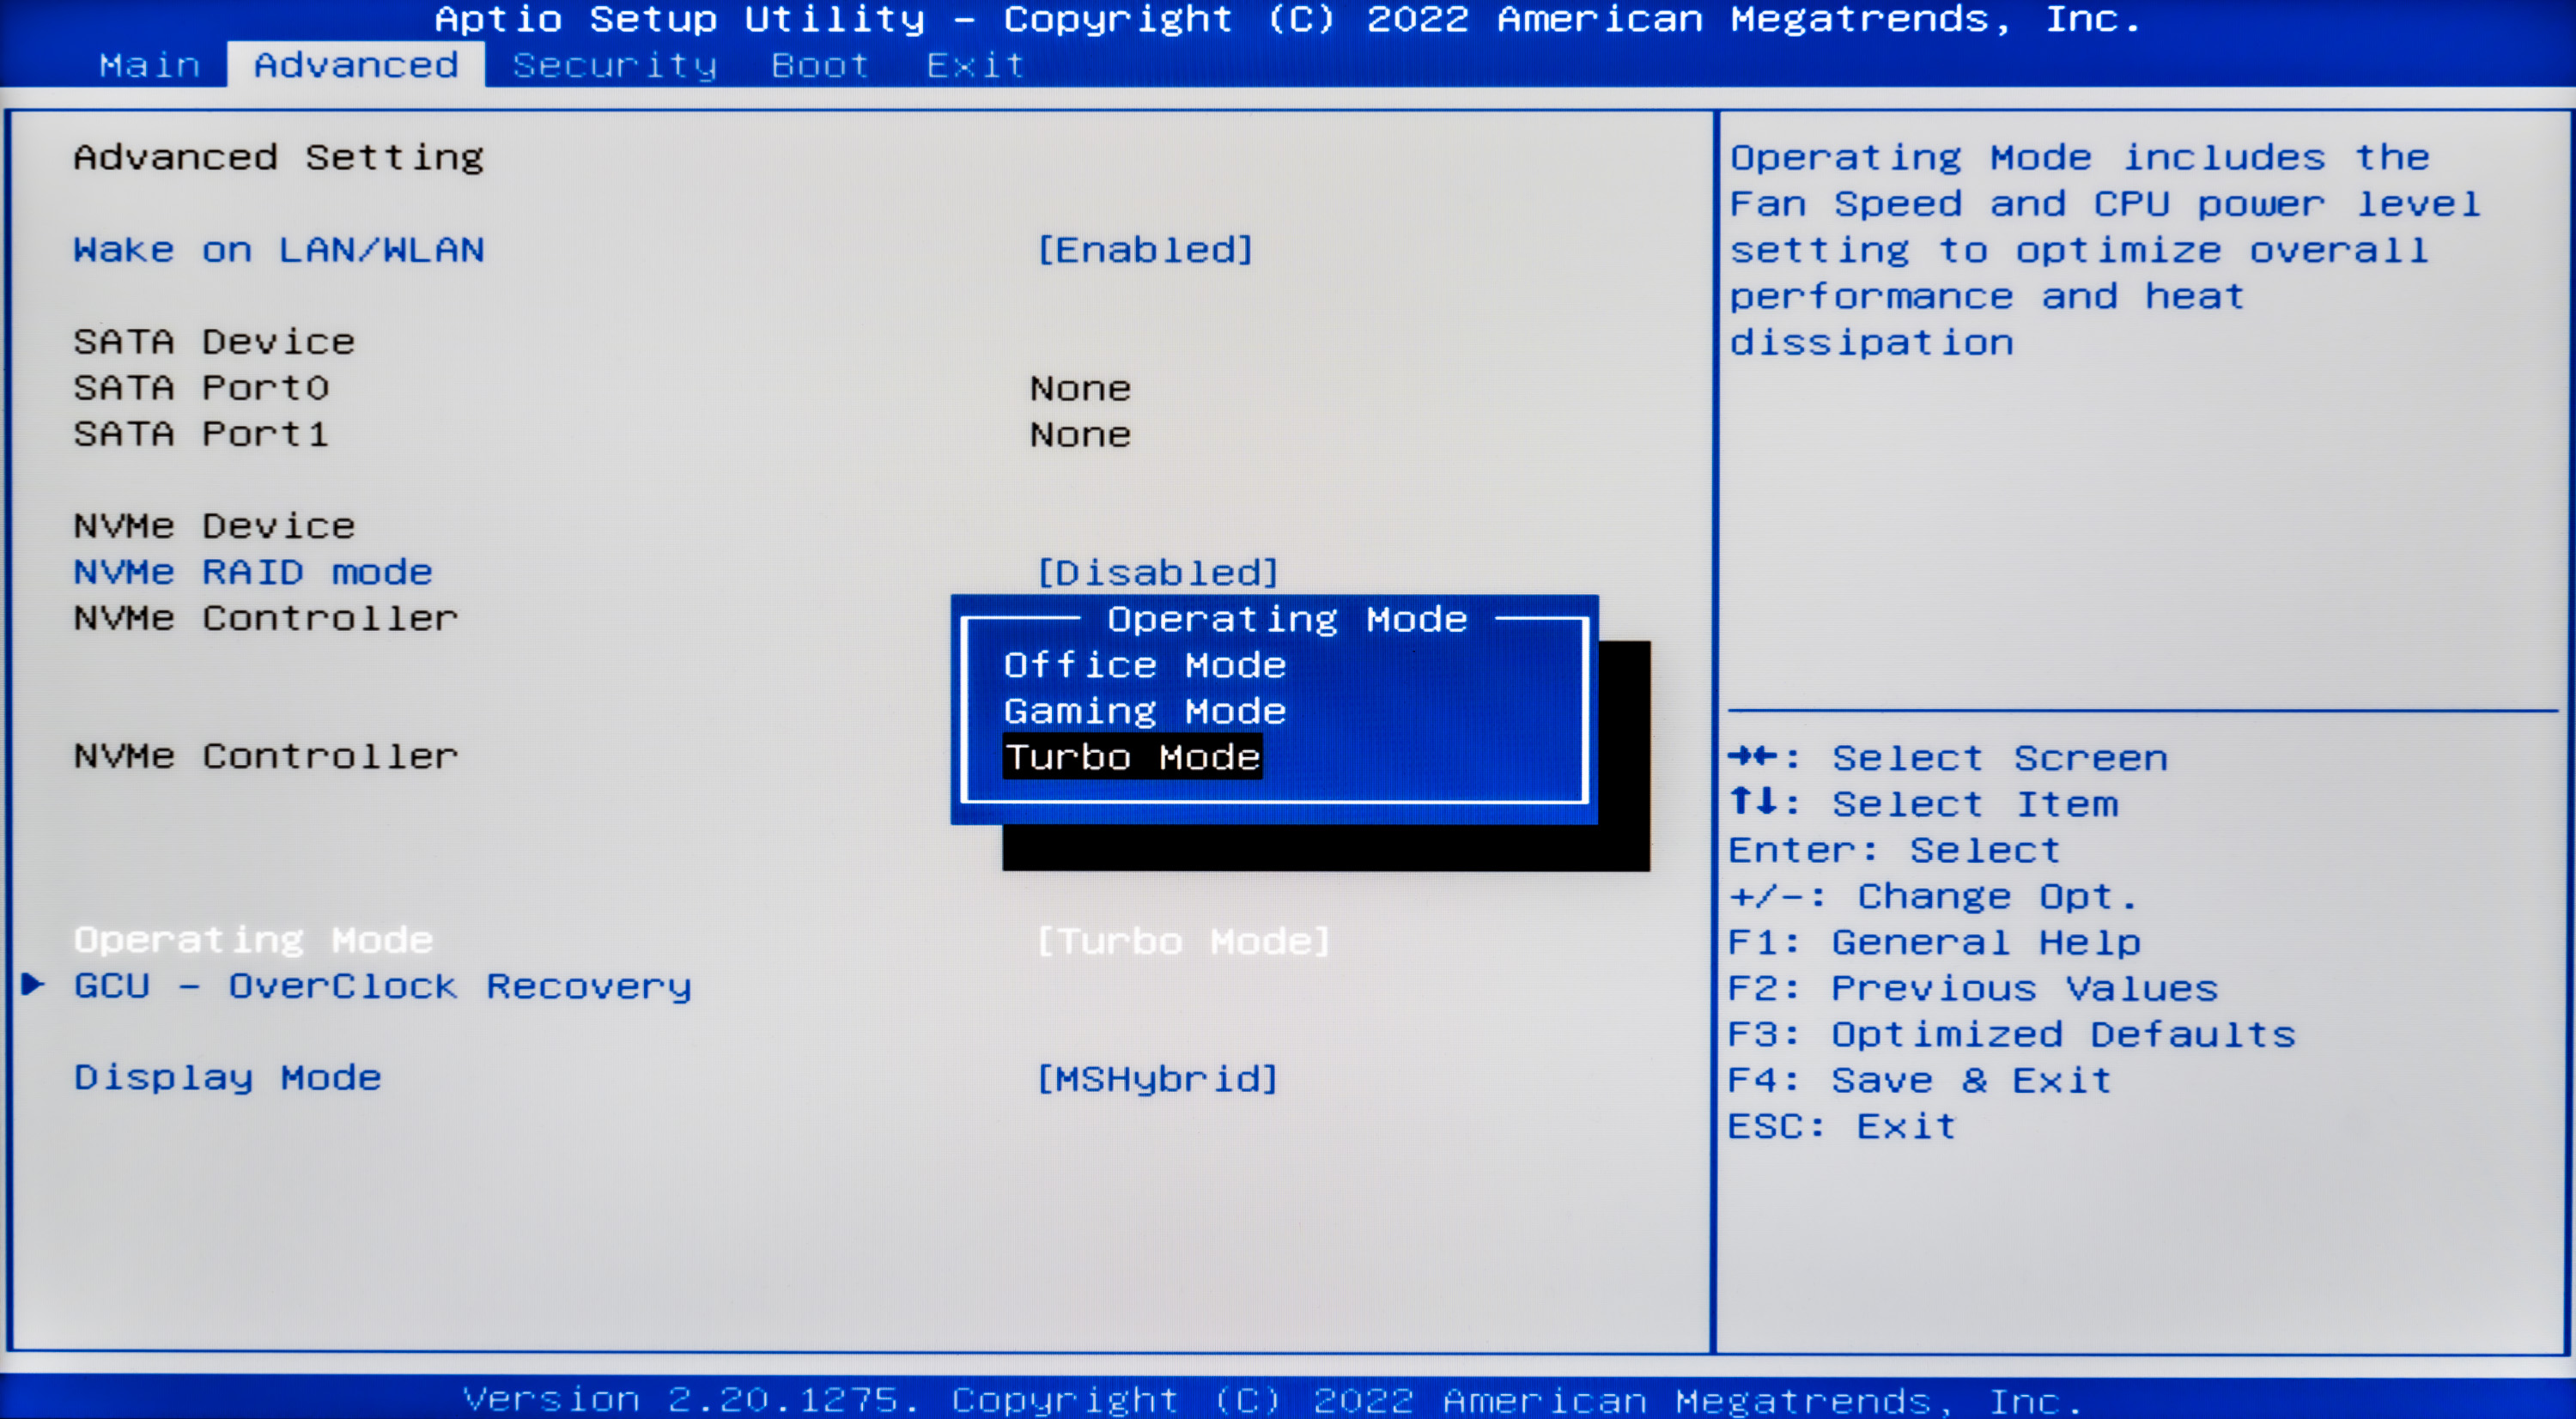
Task: Pick Office Mode in Operating Mode list
Action: pos(1144,665)
